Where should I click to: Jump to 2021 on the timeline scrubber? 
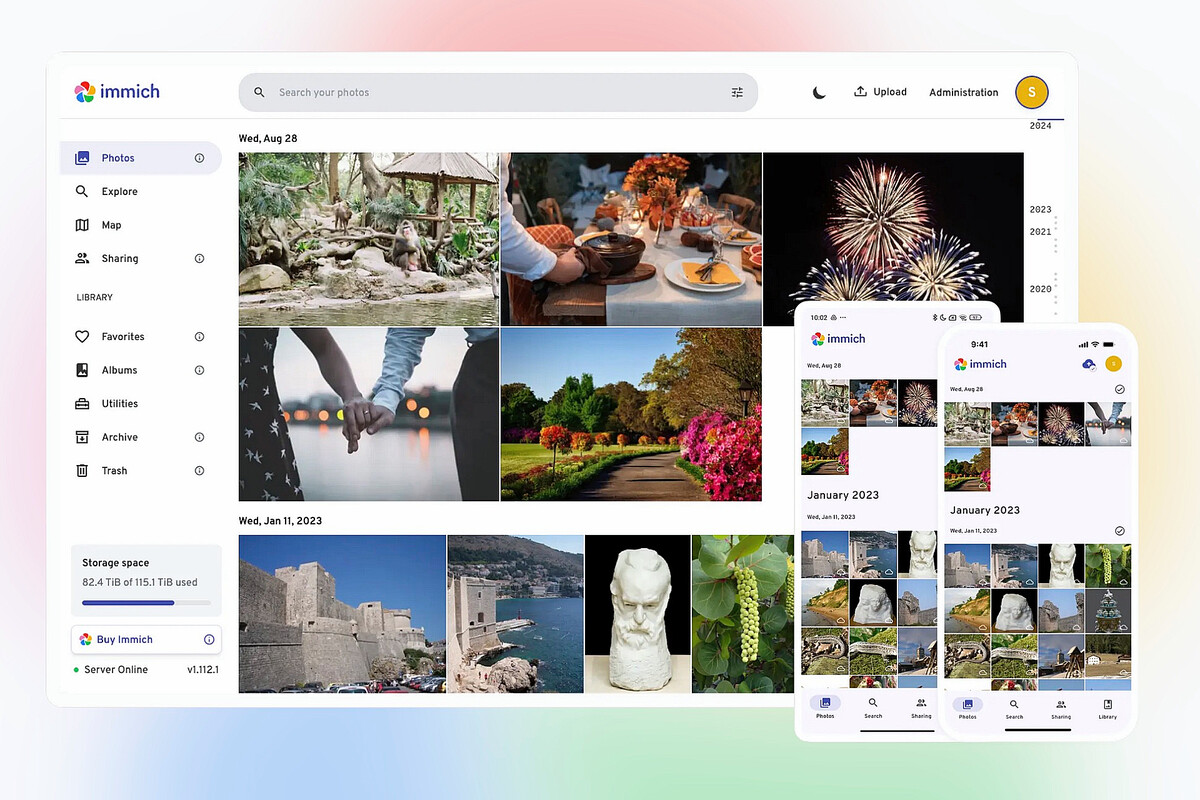pos(1040,232)
